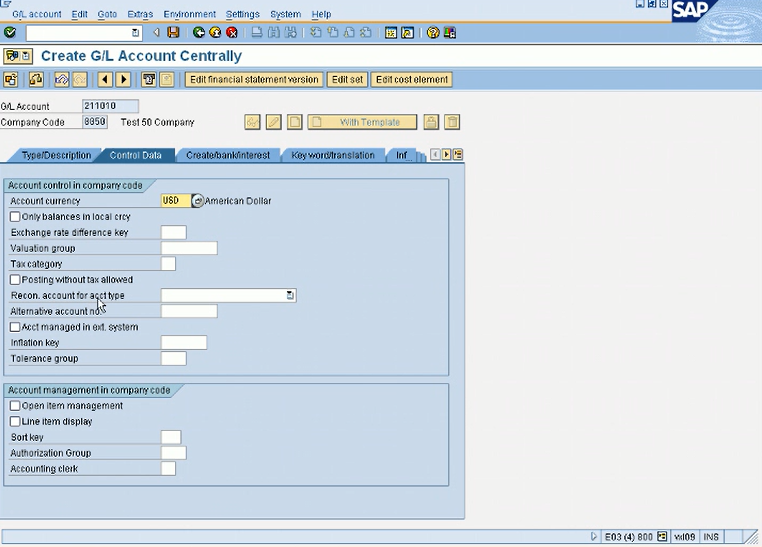762x547 pixels.
Task: Go to First Page icon
Action: [315, 33]
